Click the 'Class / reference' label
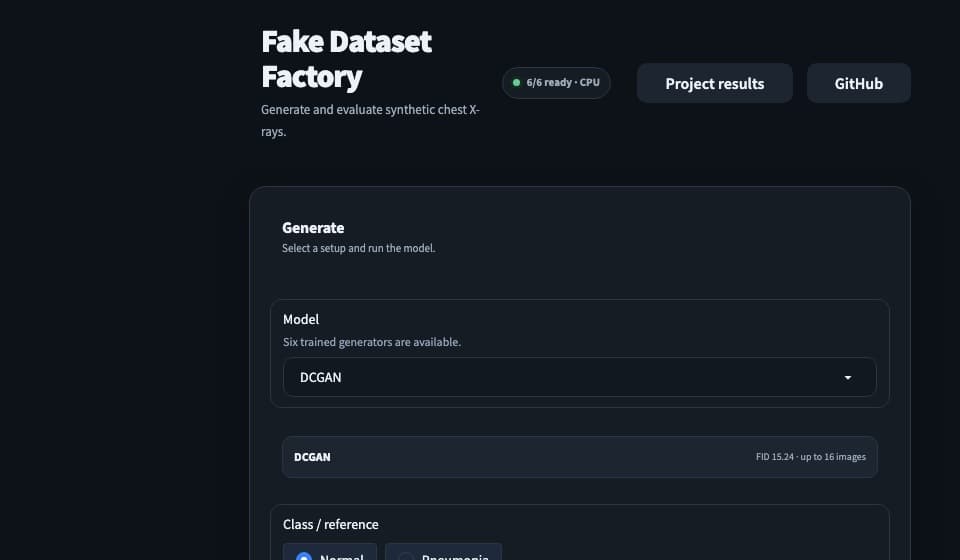Viewport: 960px width, 560px height. click(x=331, y=525)
